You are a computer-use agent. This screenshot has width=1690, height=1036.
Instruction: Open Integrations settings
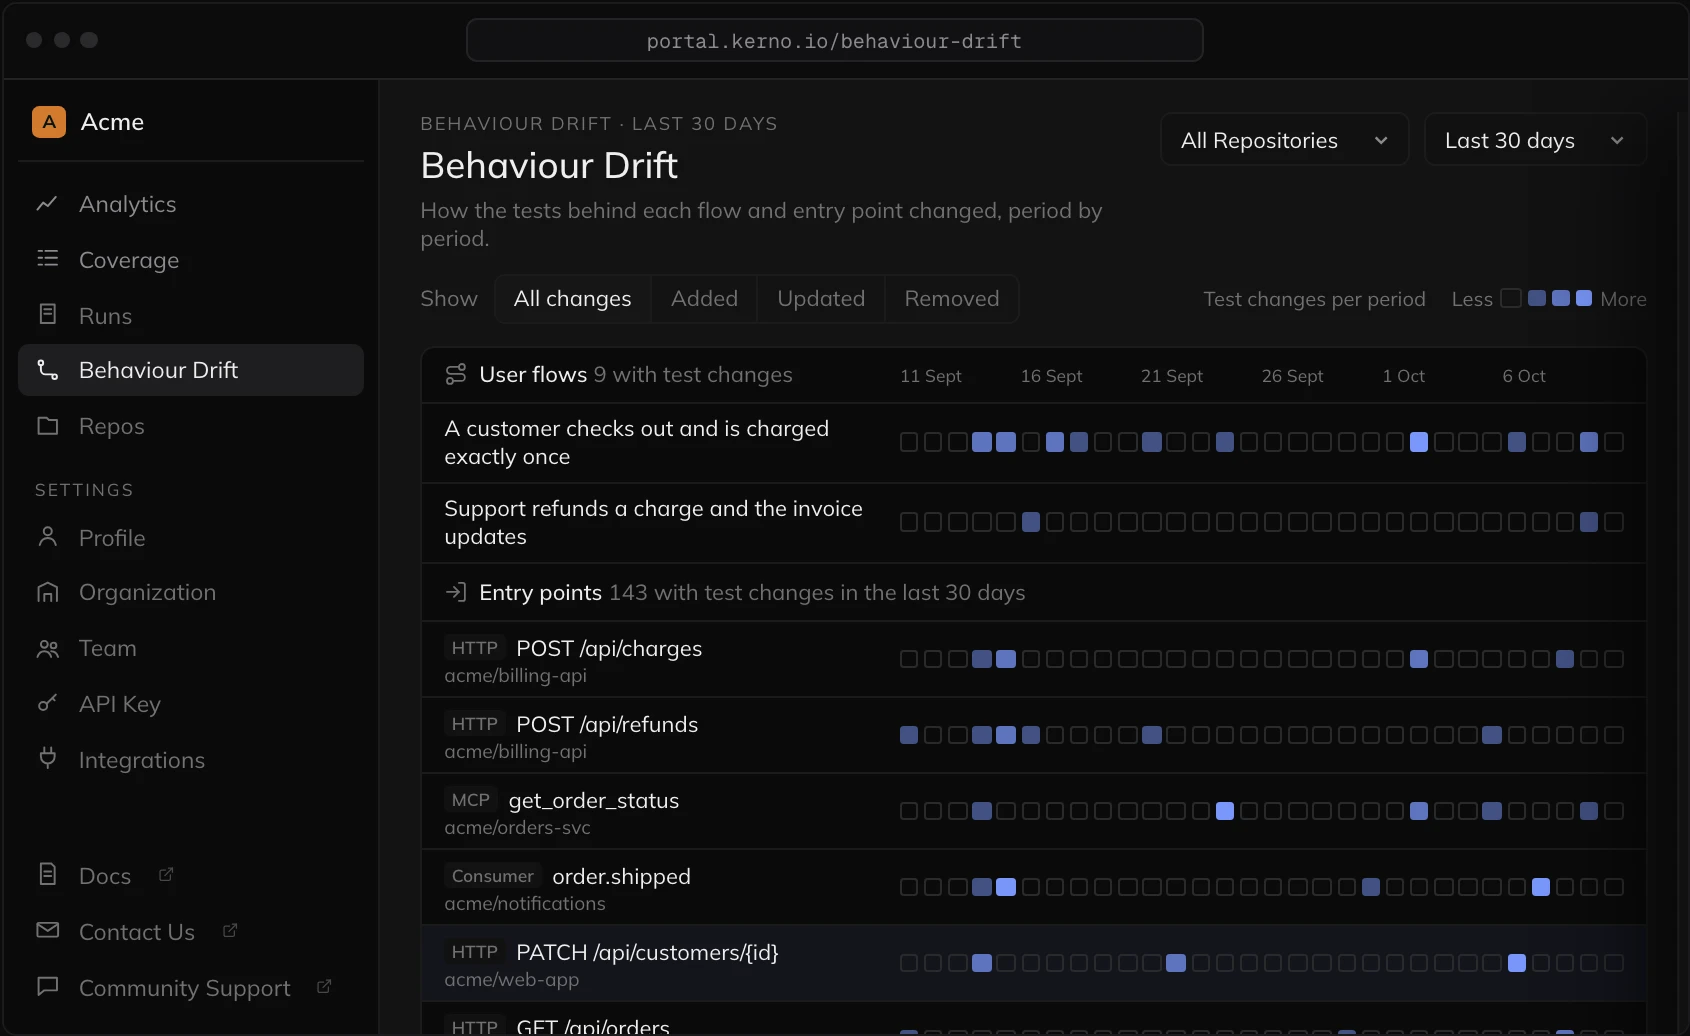click(191, 760)
